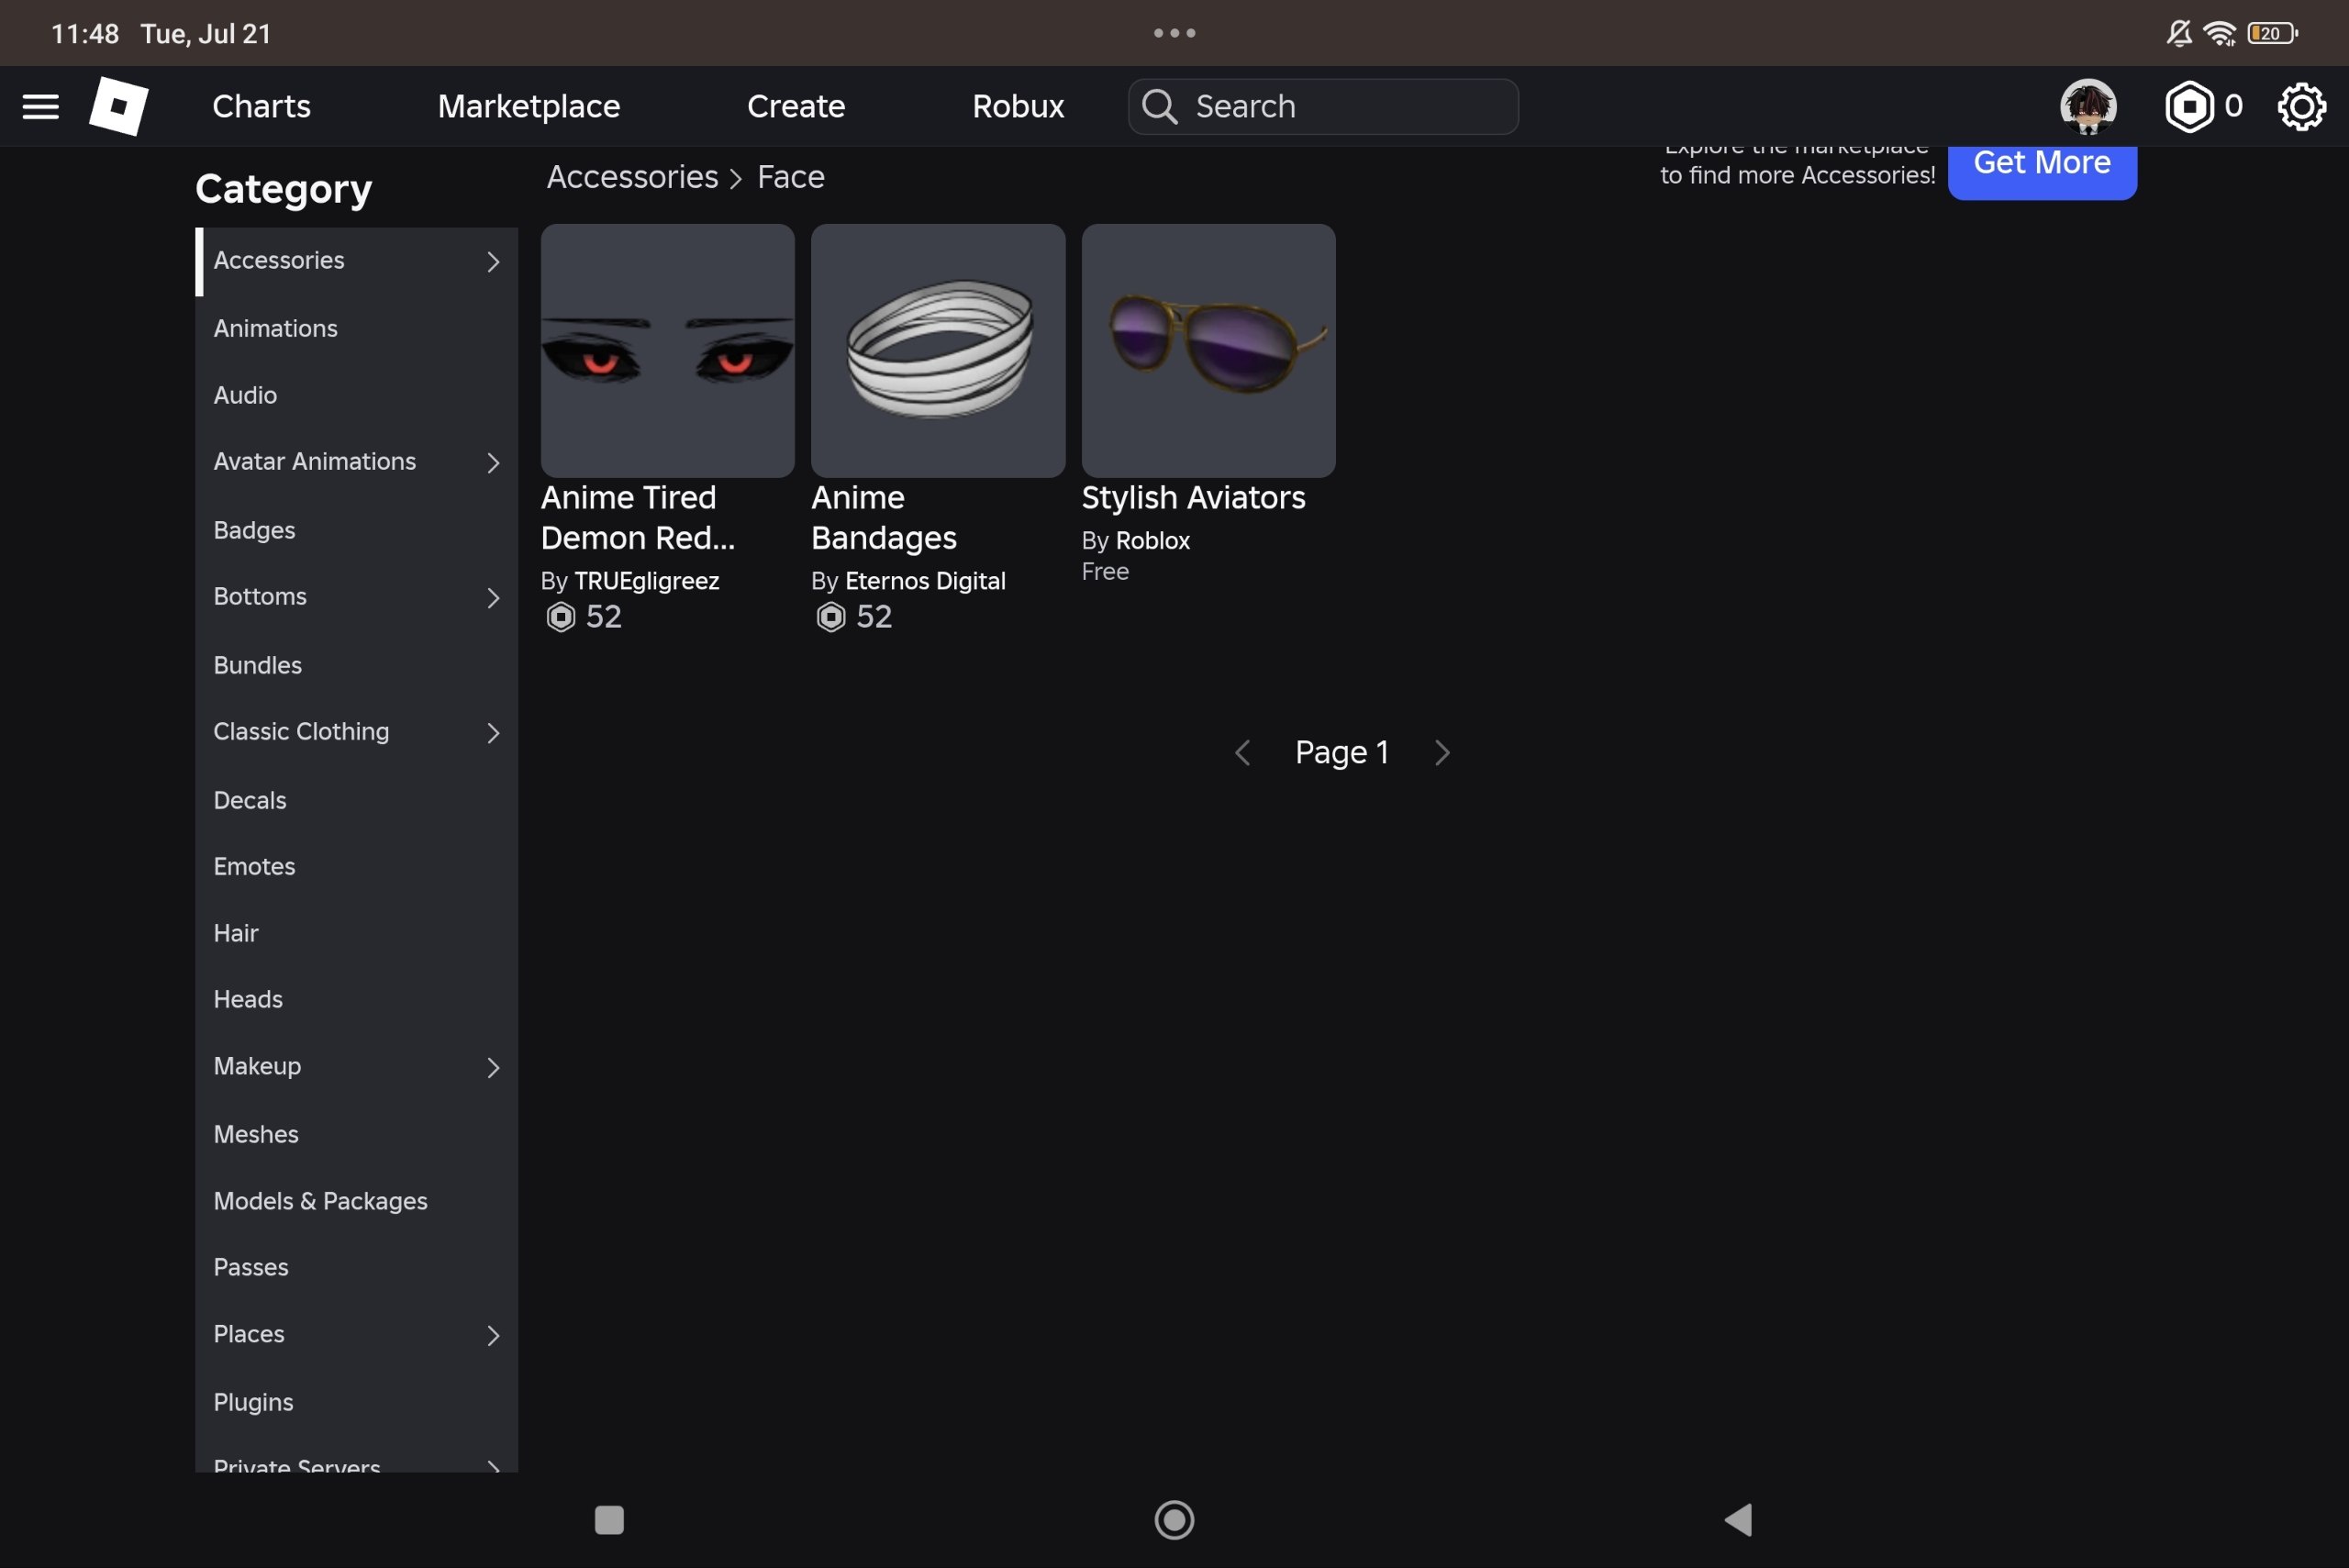
Task: Tap the Wi-Fi status icon
Action: tap(2220, 33)
